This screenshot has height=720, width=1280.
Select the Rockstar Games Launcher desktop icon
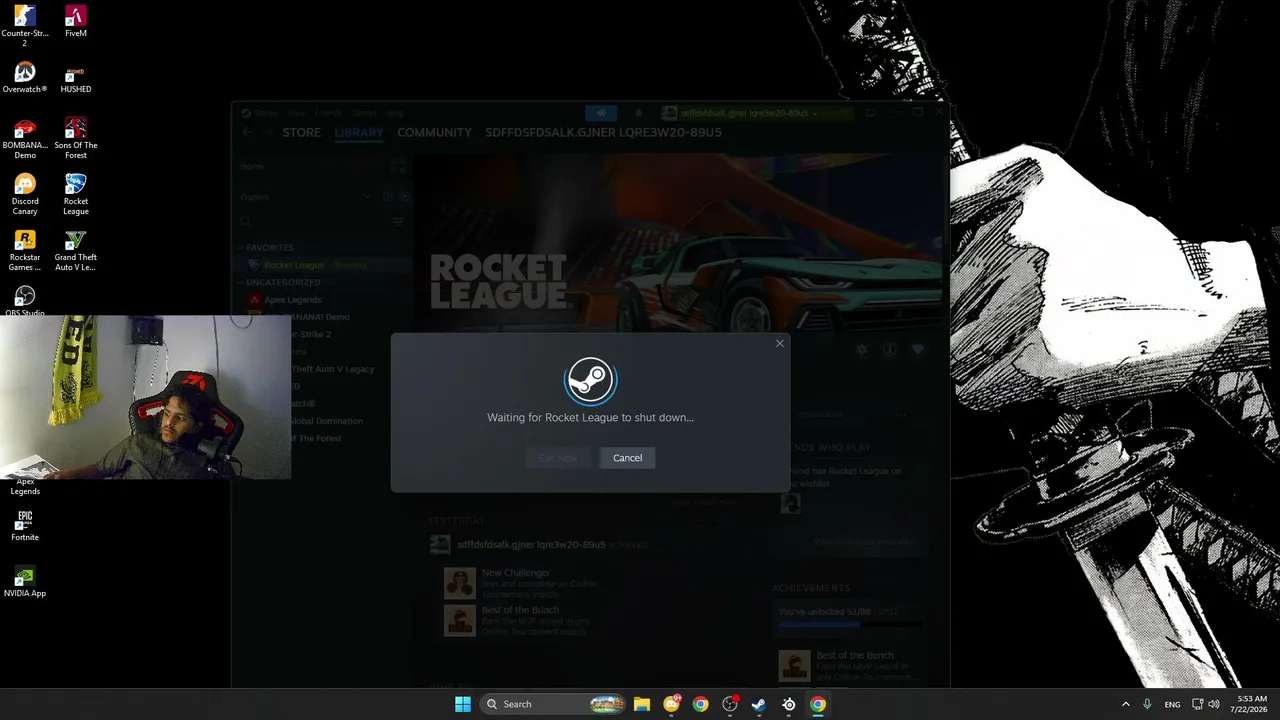[25, 251]
